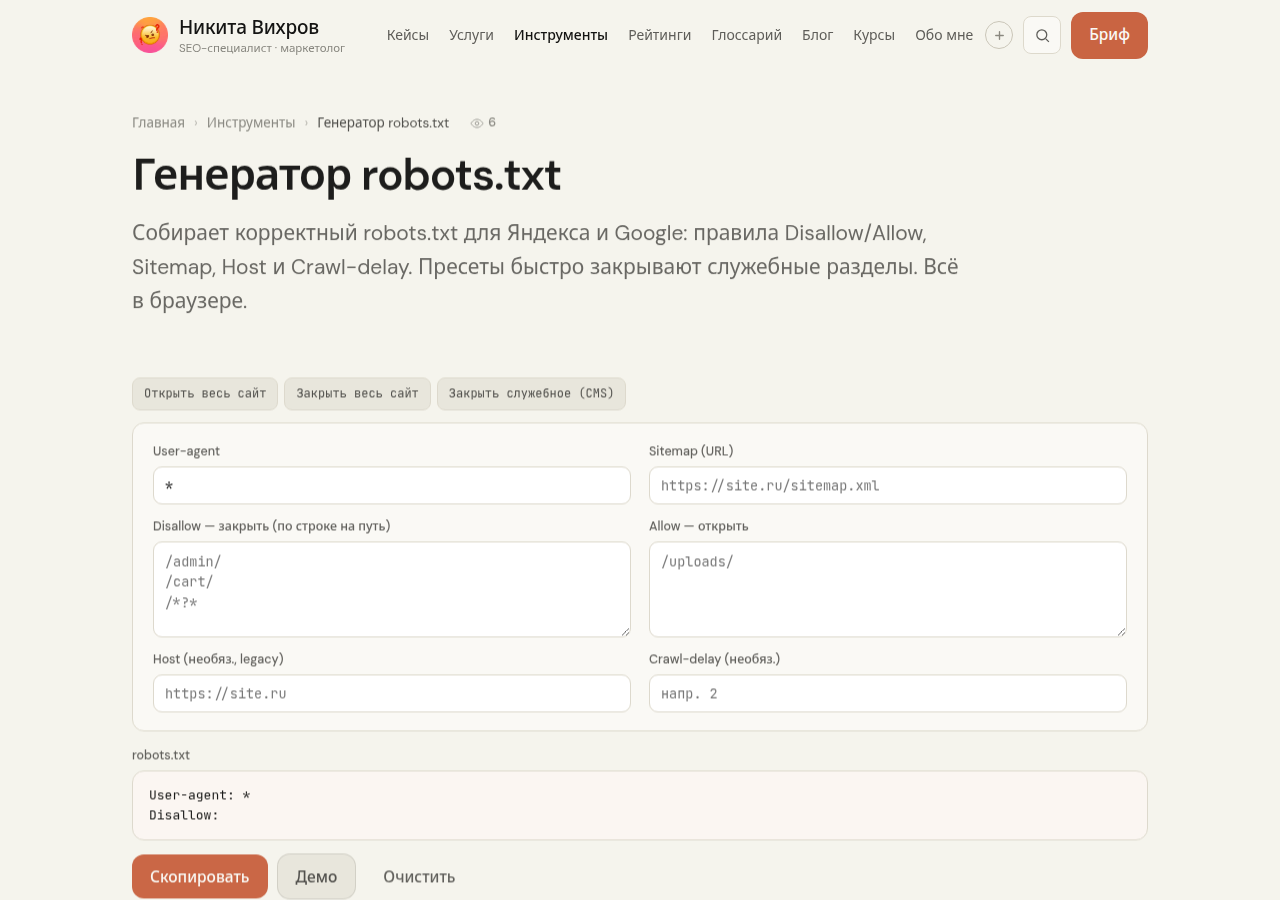The width and height of the screenshot is (1280, 900).
Task: Go to Инструменты breadcrumb link
Action: [x=251, y=122]
